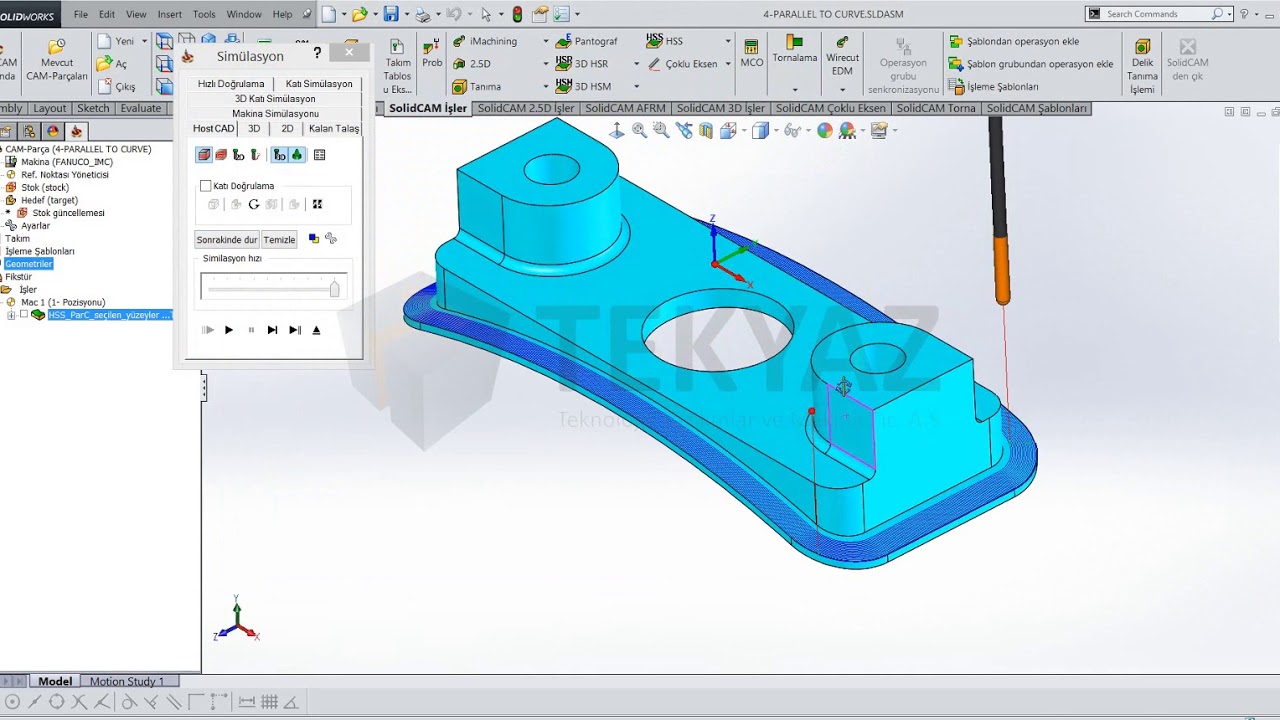This screenshot has height=720, width=1280.
Task: Expand the HSS dropdown arrow
Action: 726,42
